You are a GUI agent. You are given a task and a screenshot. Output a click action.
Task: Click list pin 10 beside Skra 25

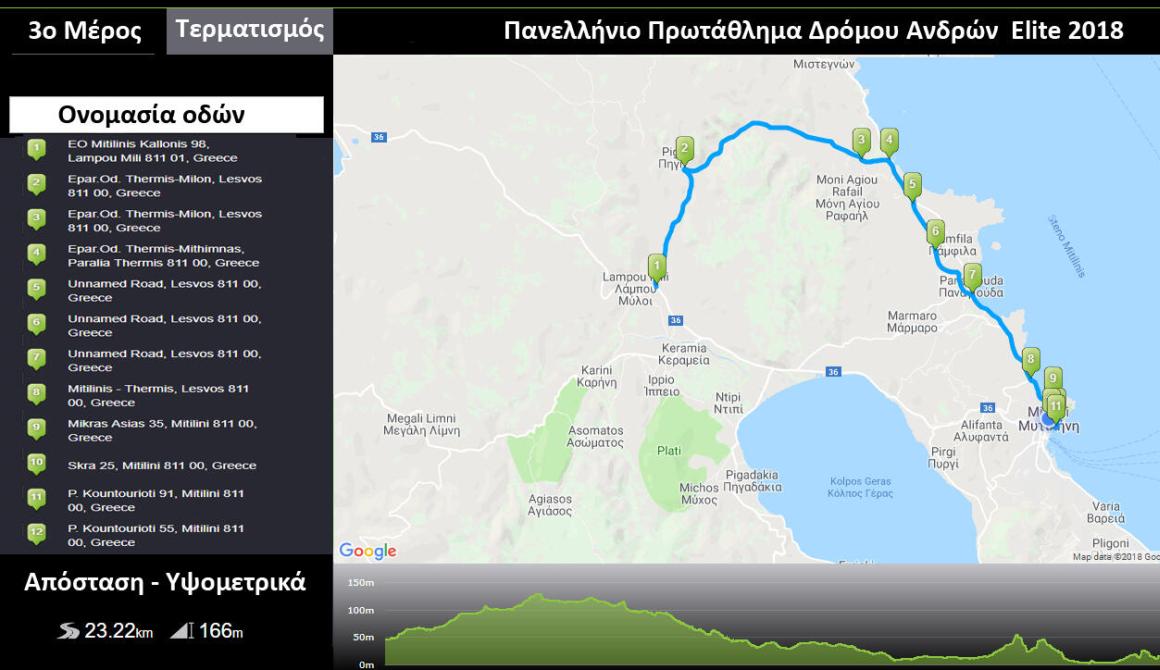click(x=36, y=464)
